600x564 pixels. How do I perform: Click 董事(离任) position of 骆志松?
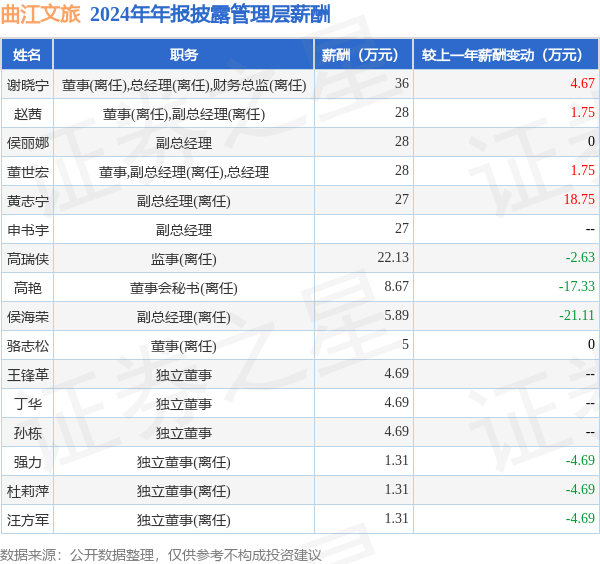[x=184, y=346]
